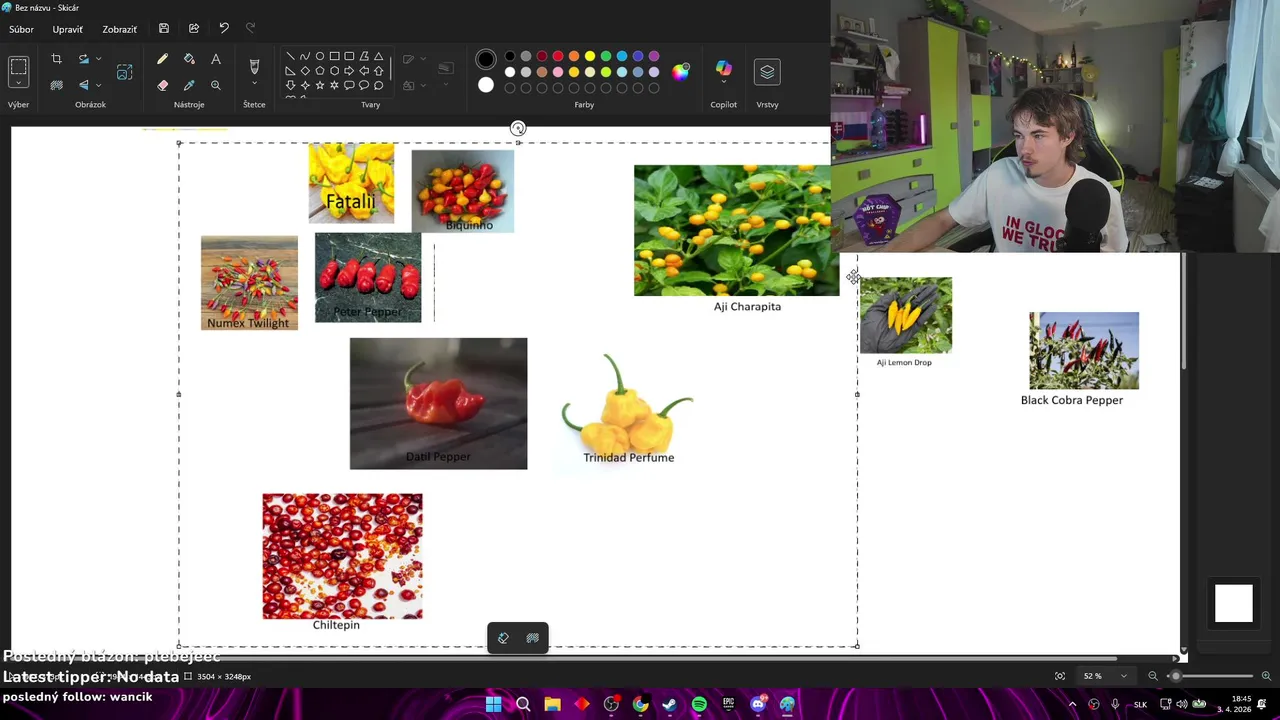
Task: Click the floating toolbar background removal icon
Action: 533,638
